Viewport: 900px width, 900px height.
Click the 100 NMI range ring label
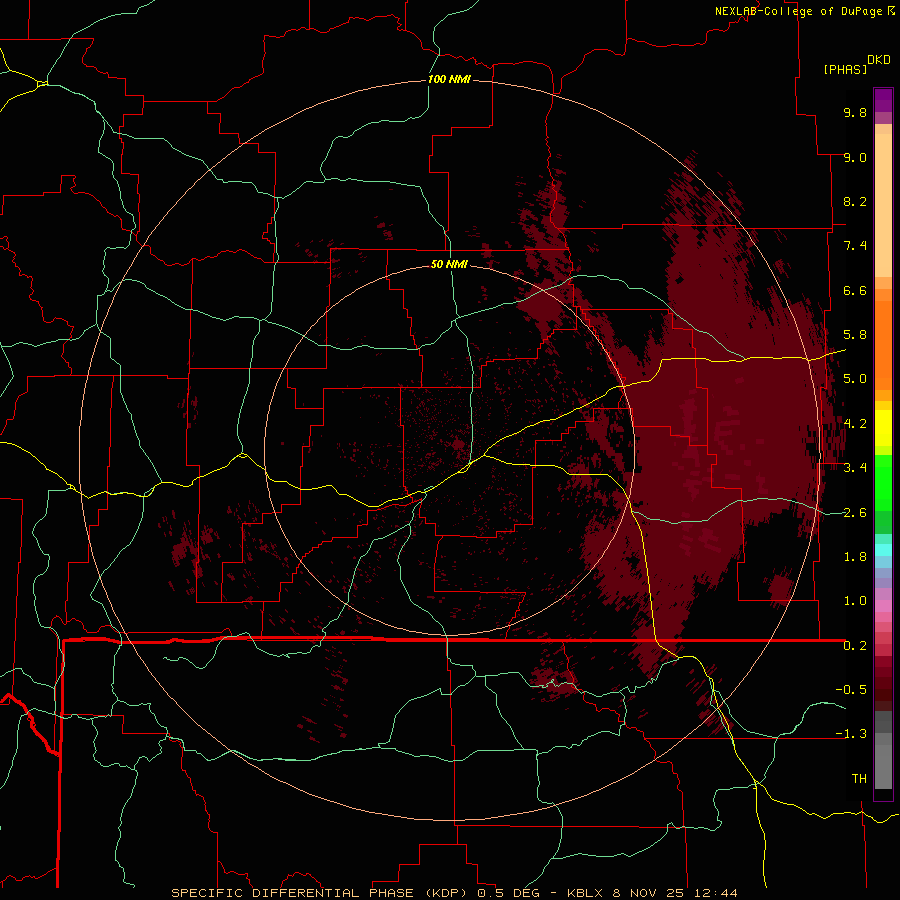(449, 79)
